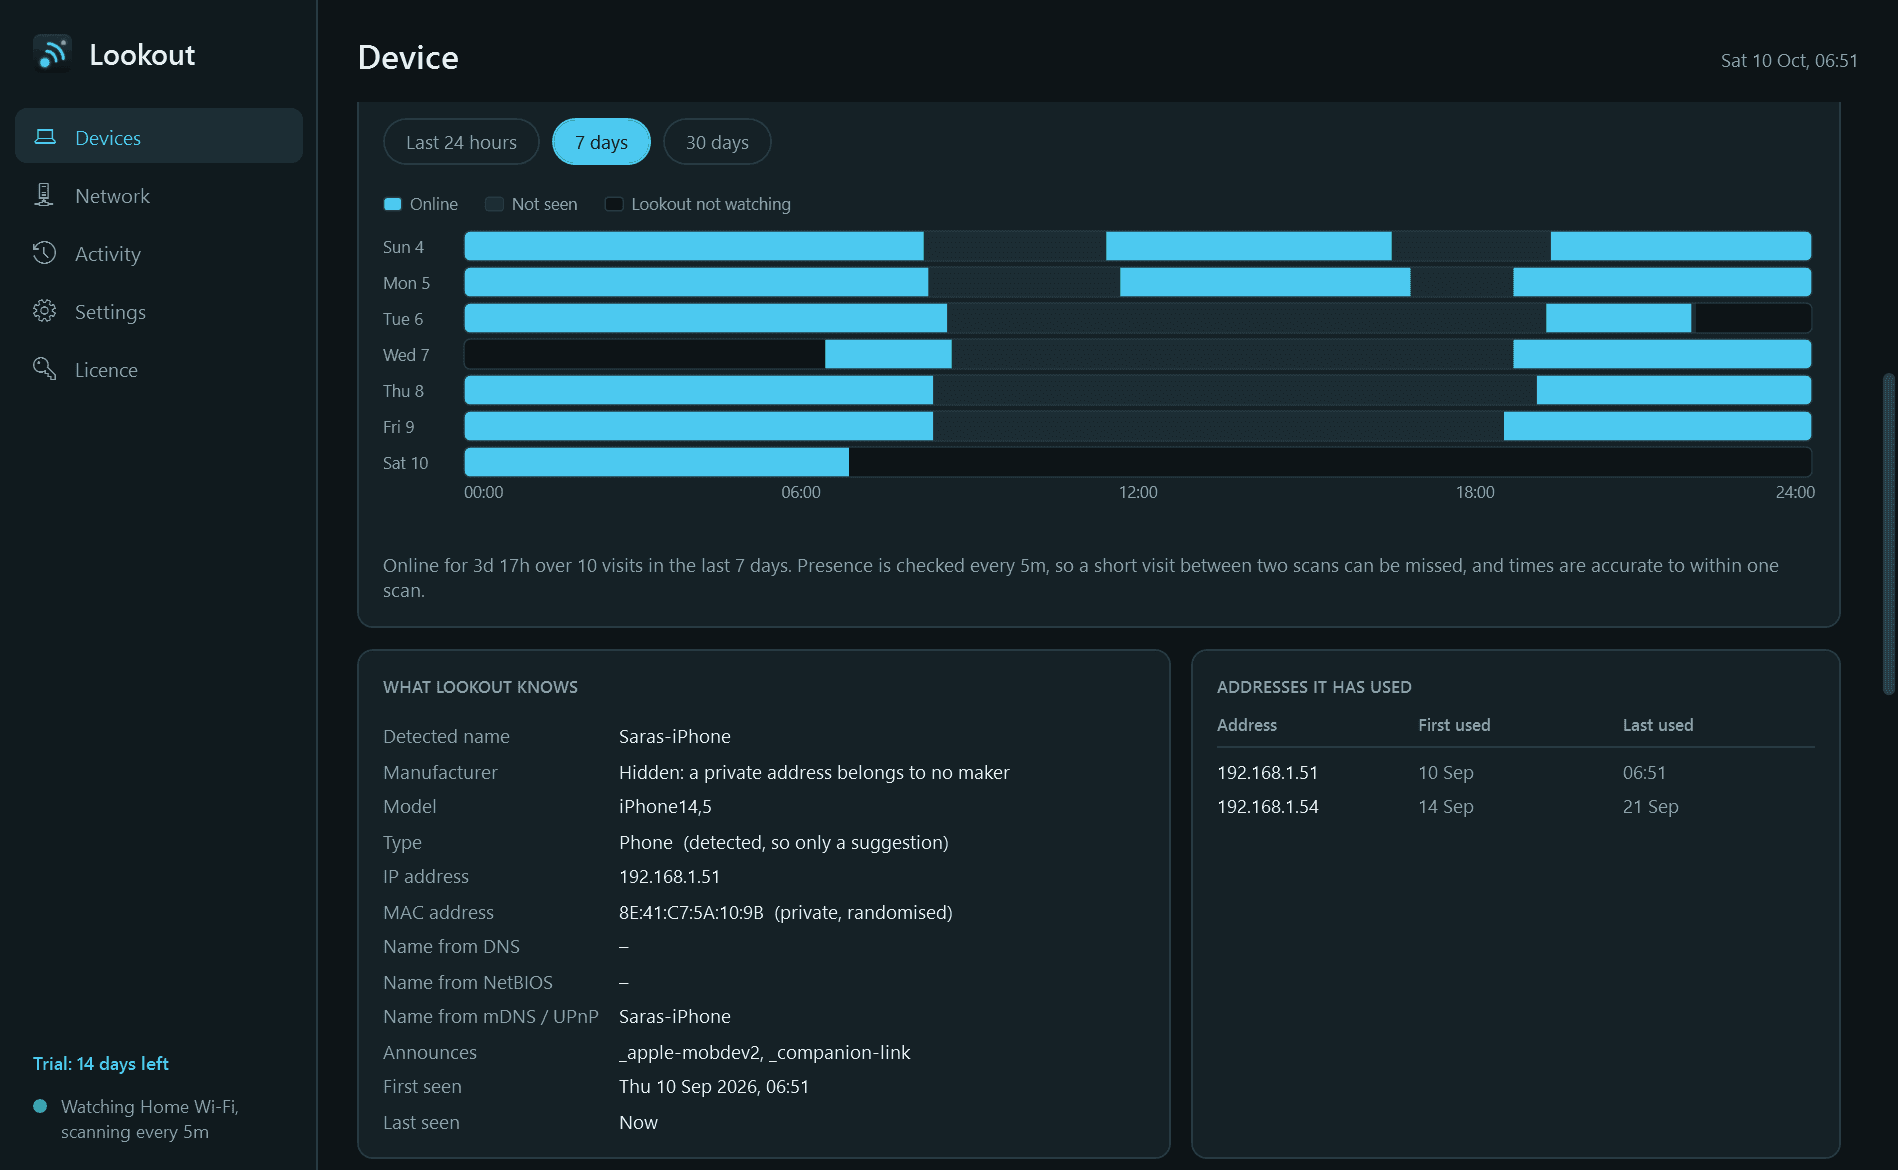Click the Wed 7 early-morning online segment
The width and height of the screenshot is (1898, 1170).
point(888,354)
